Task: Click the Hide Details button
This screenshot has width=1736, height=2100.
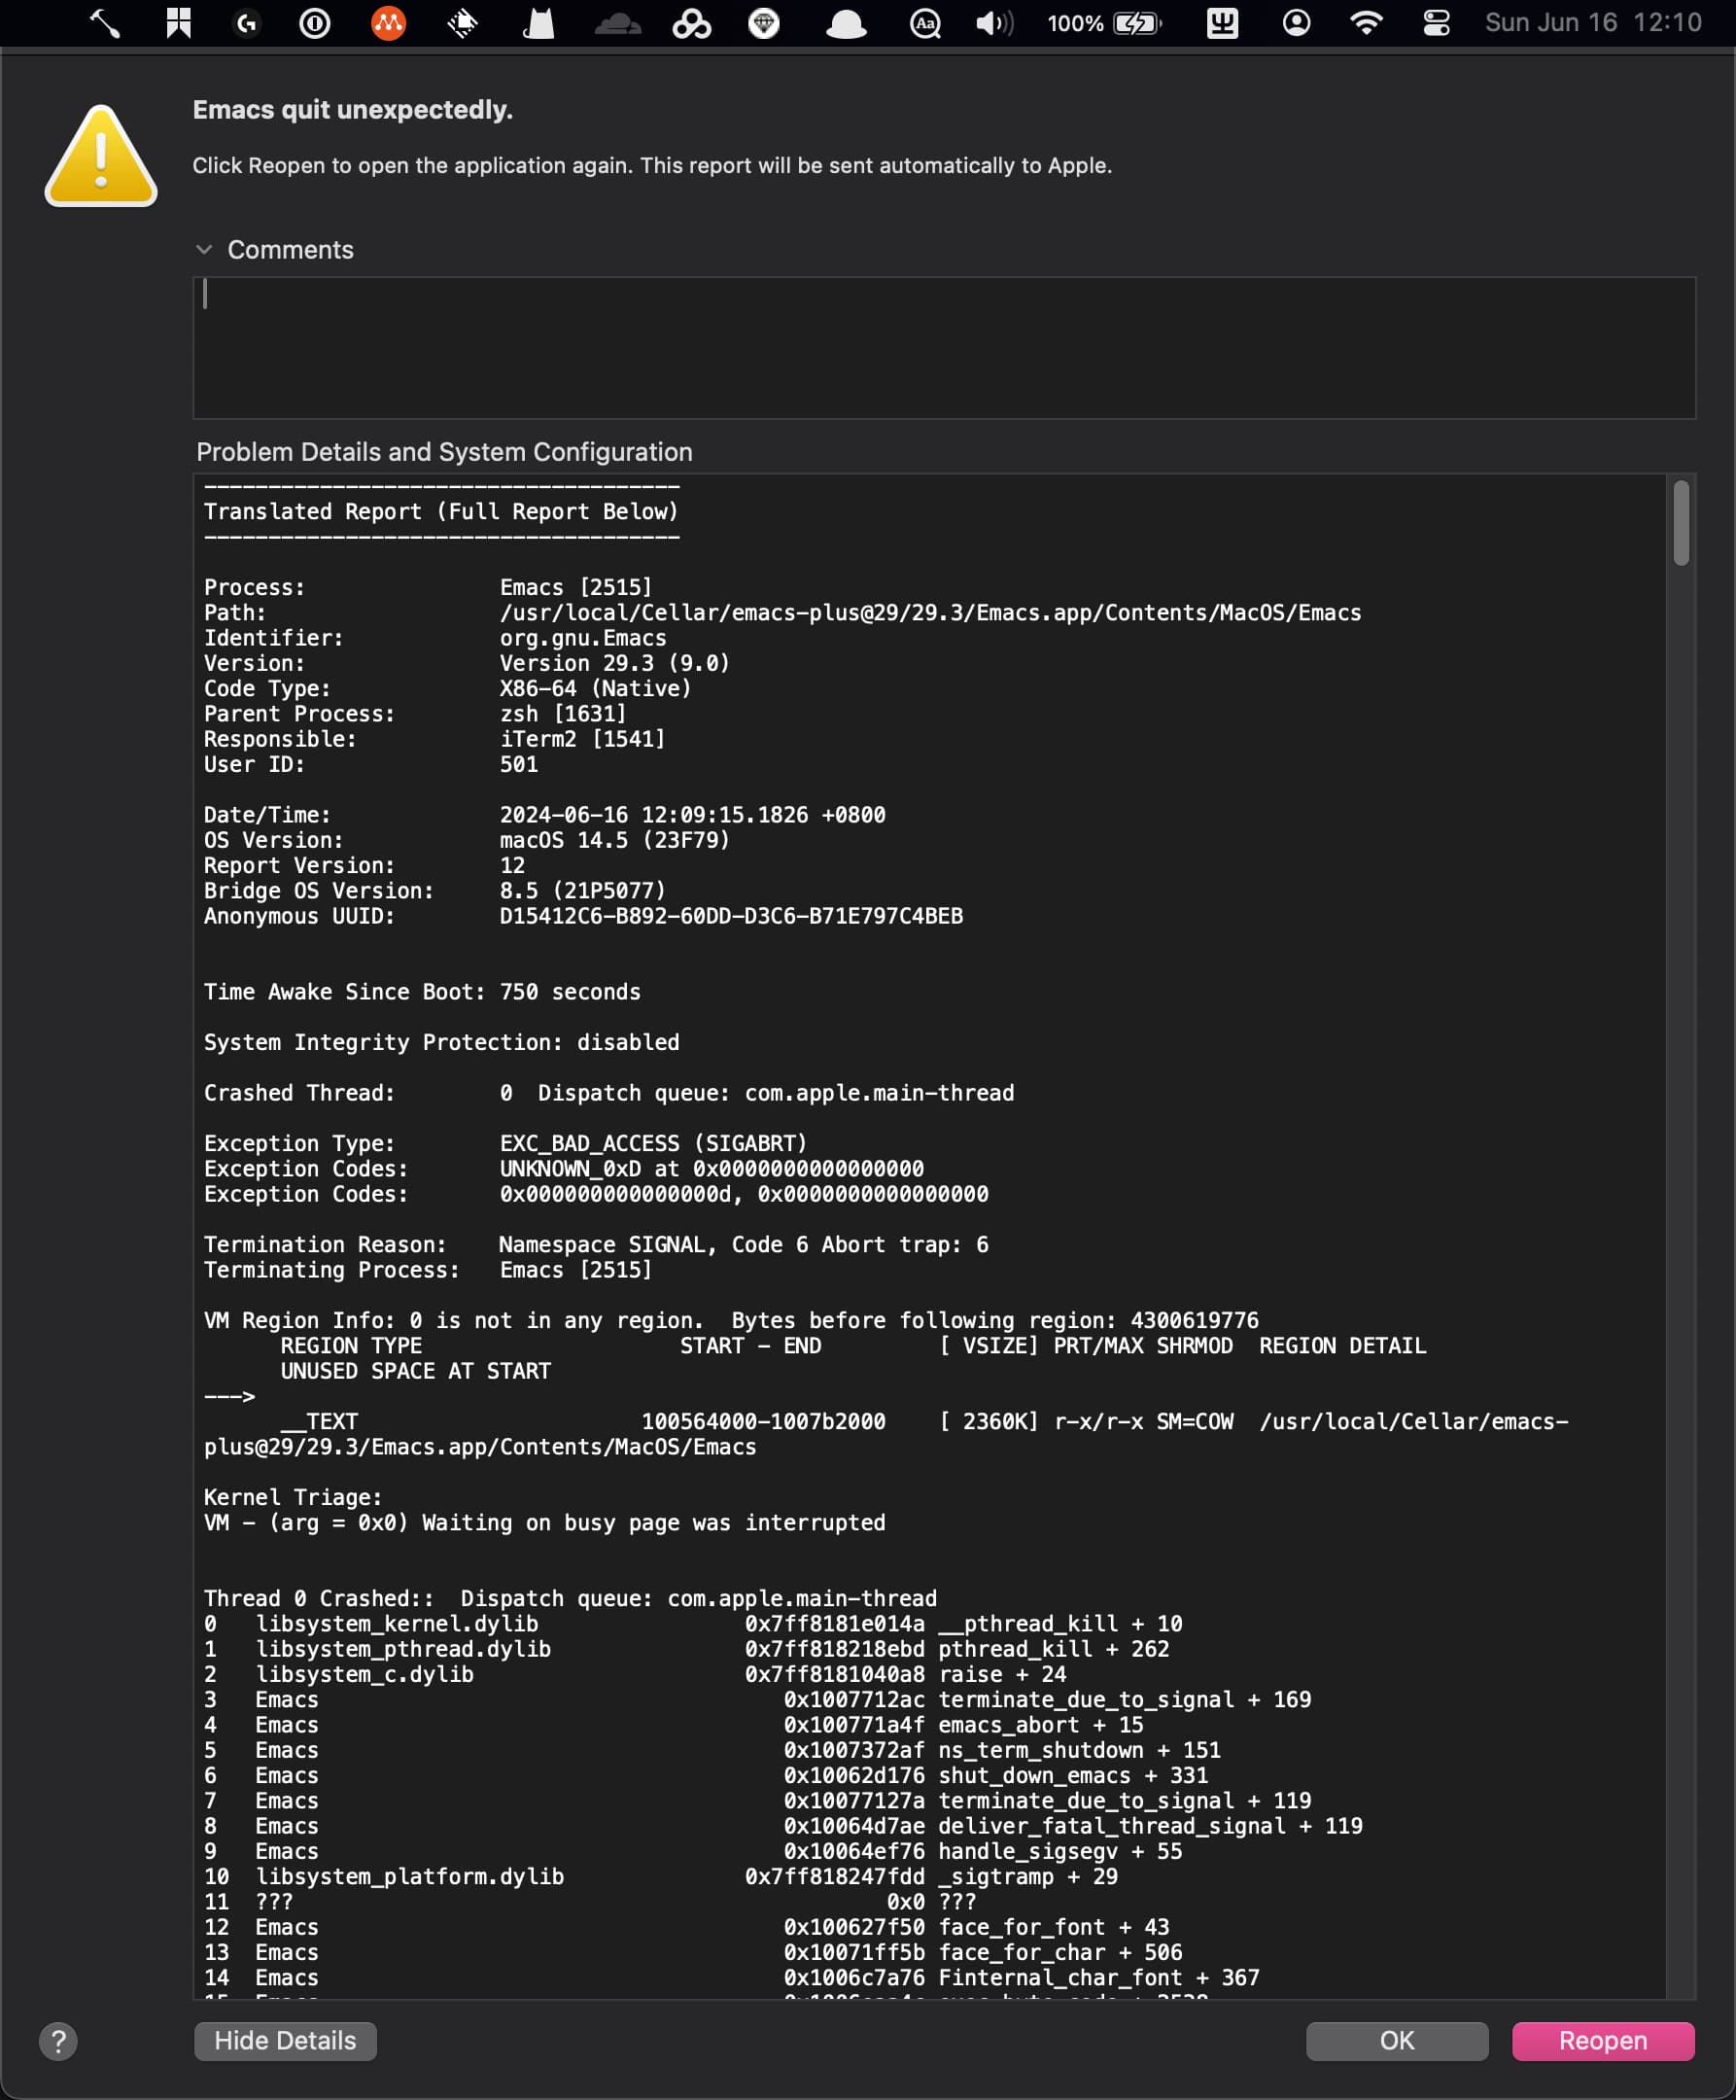Action: click(x=285, y=2041)
